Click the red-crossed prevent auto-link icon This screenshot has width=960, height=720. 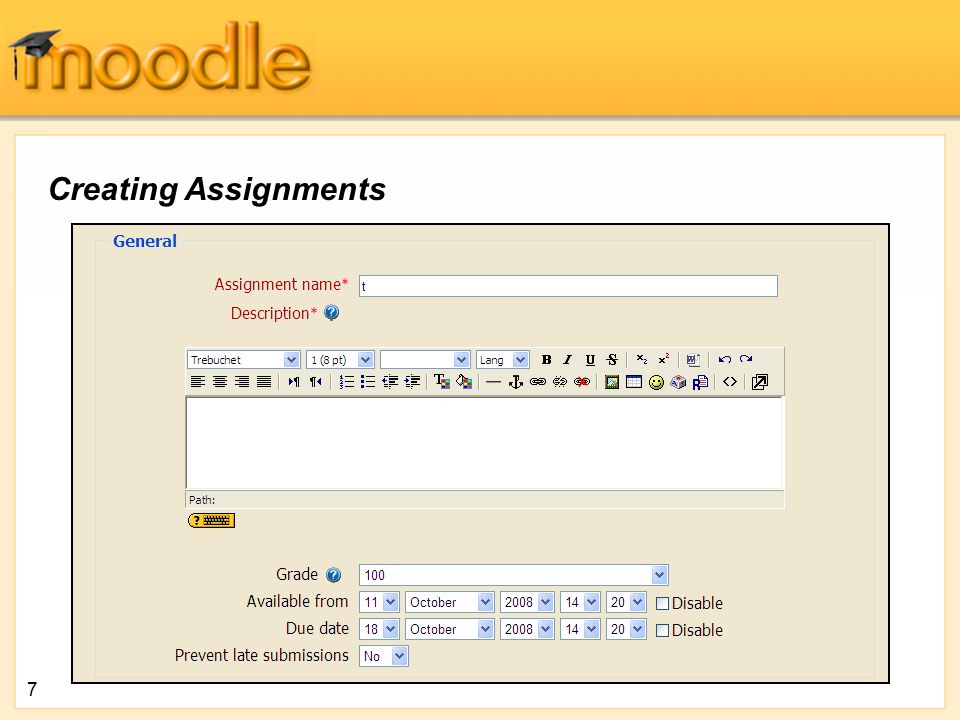(x=582, y=382)
